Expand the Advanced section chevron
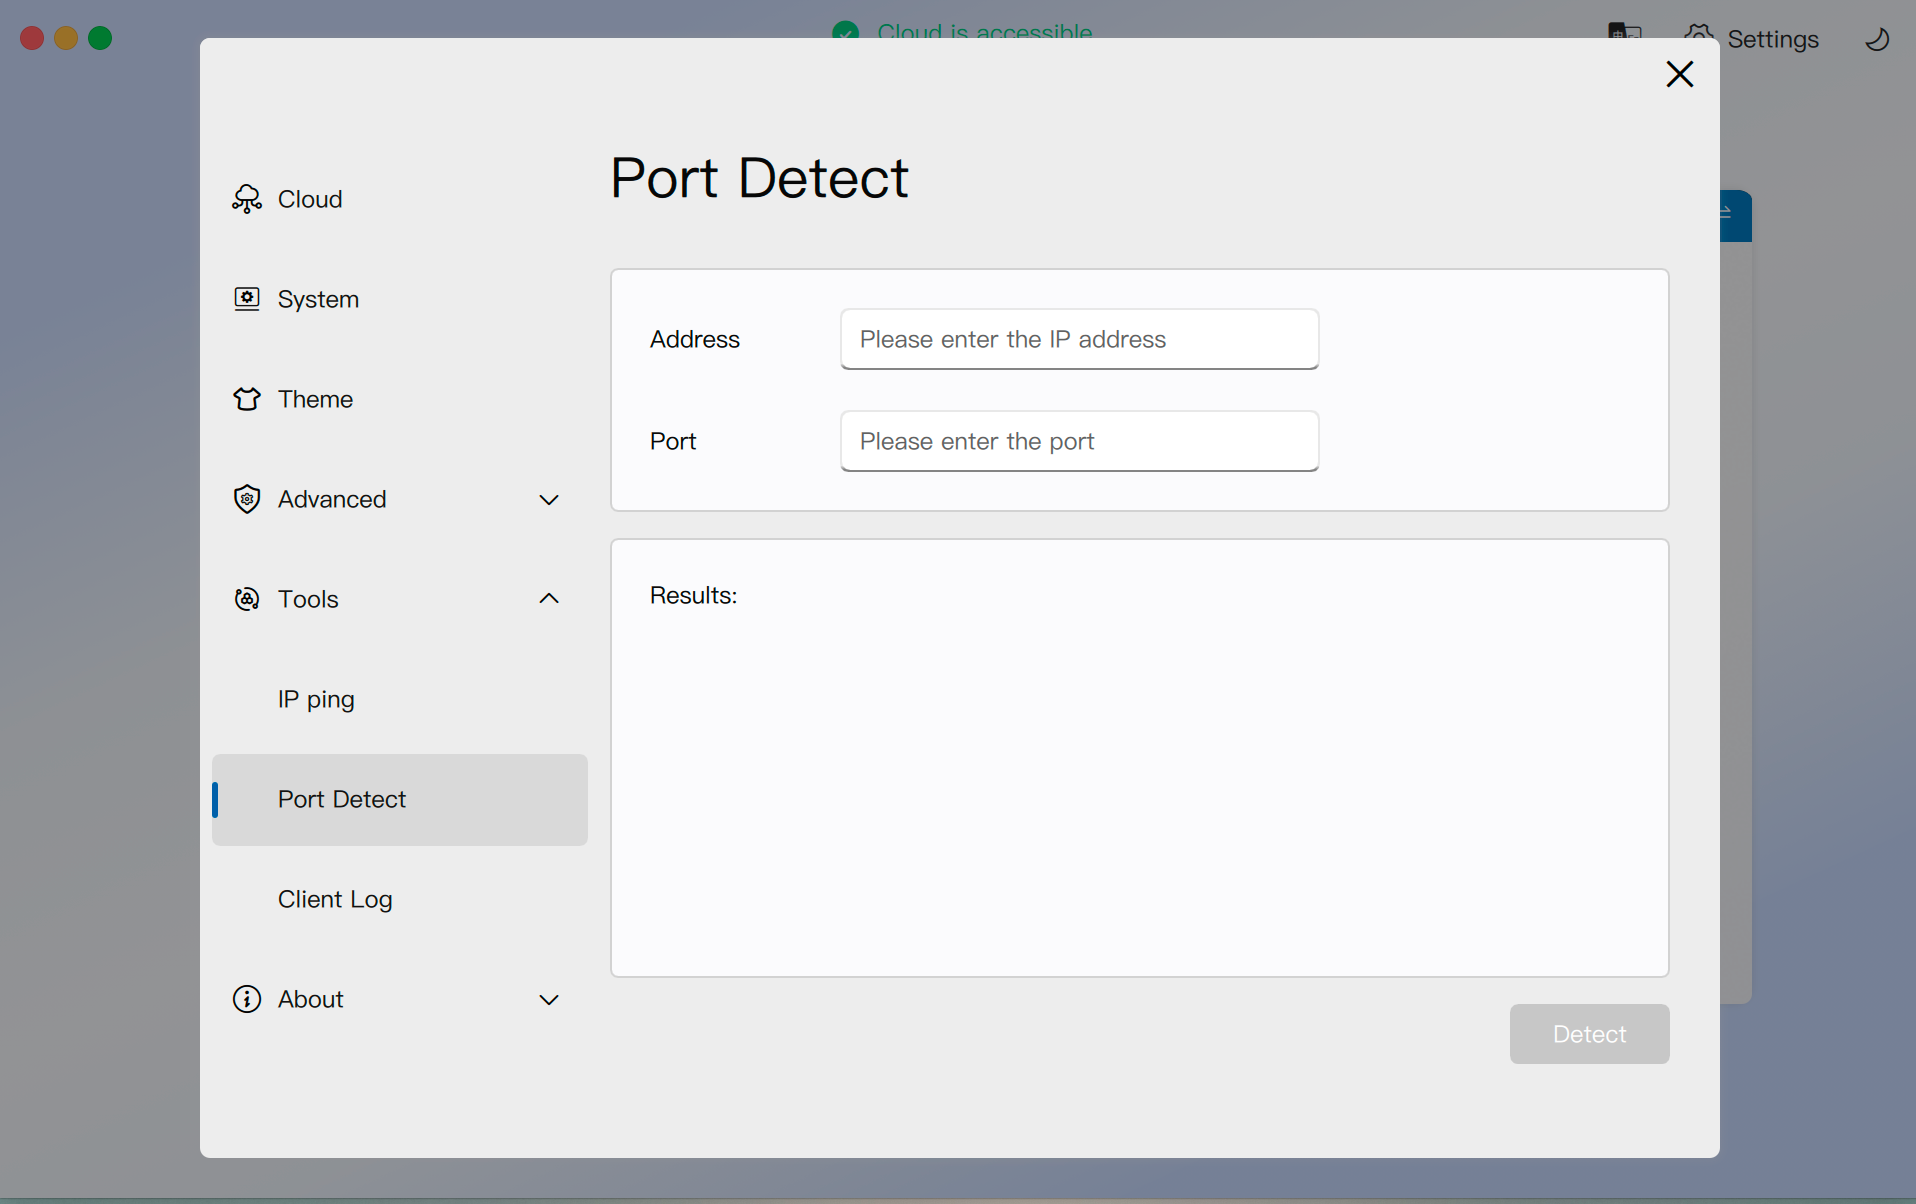The height and width of the screenshot is (1204, 1916). pyautogui.click(x=549, y=499)
